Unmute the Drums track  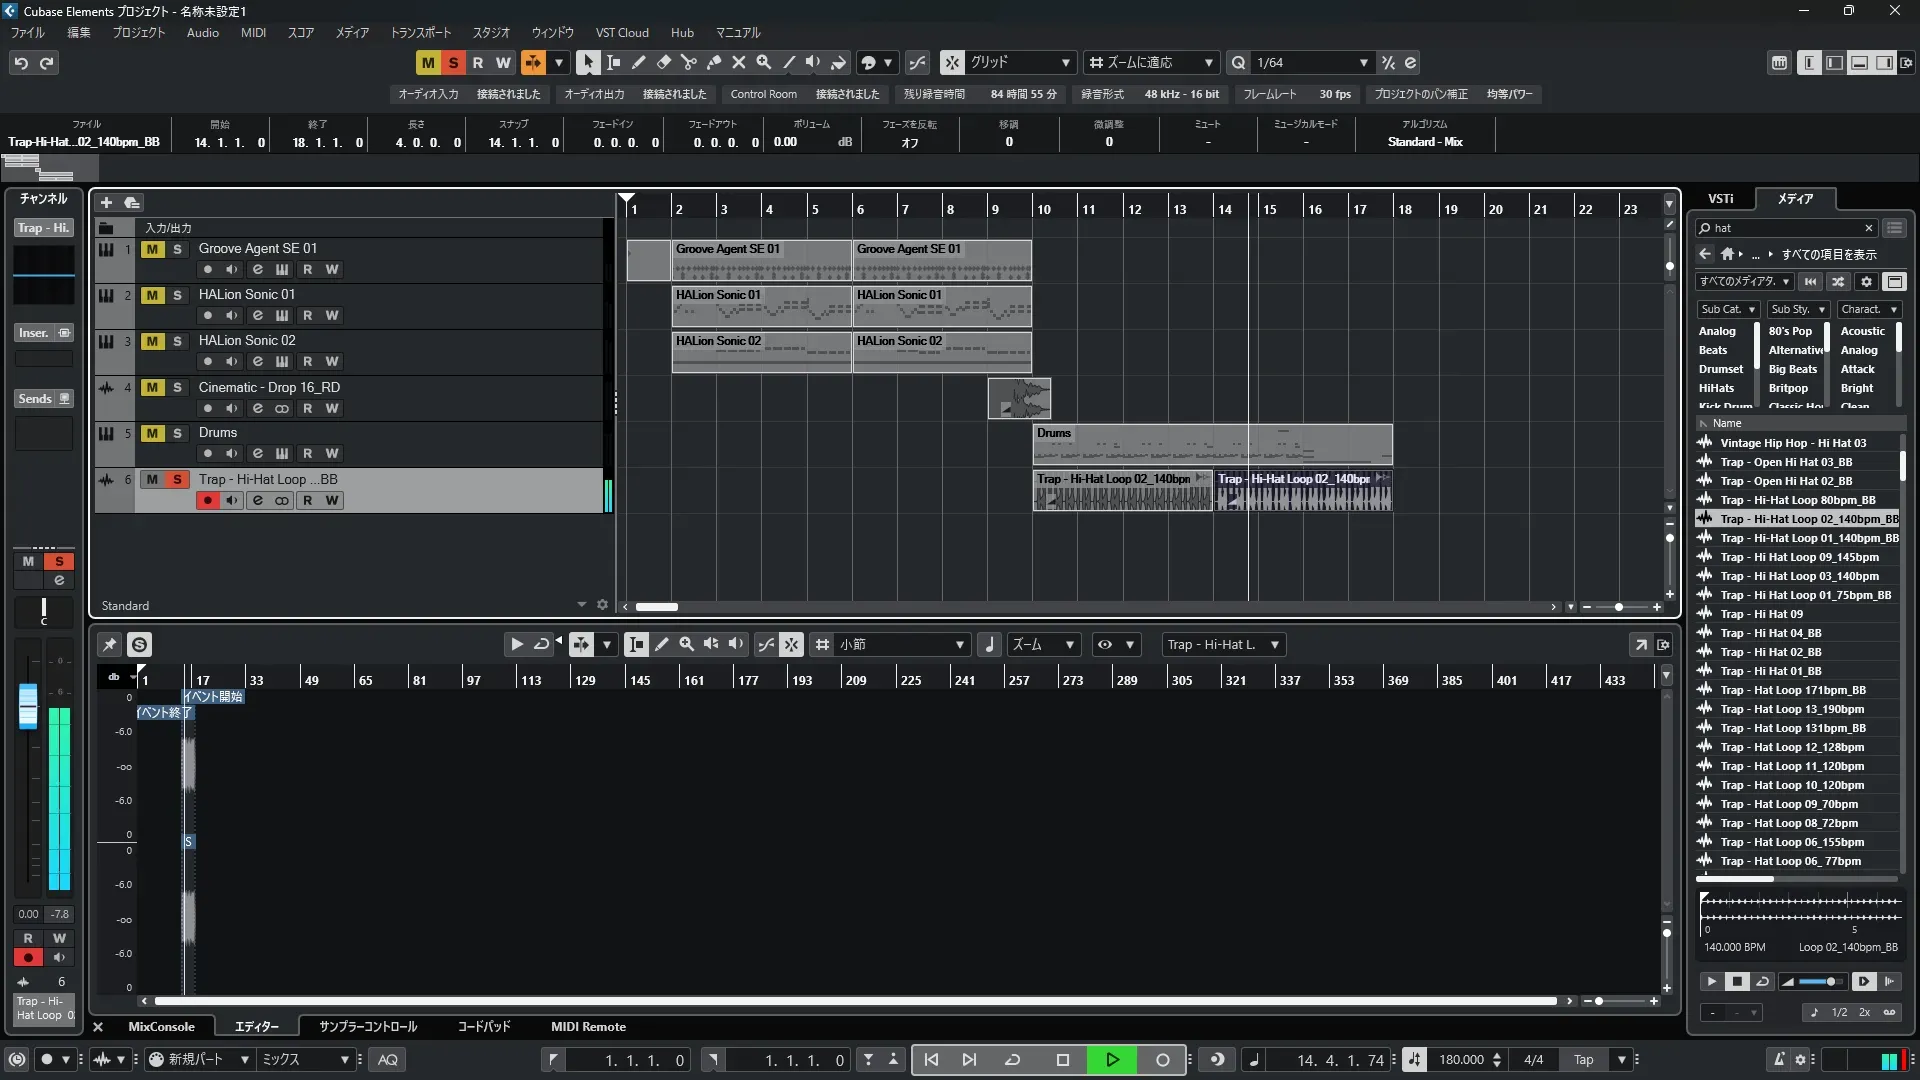click(x=152, y=433)
